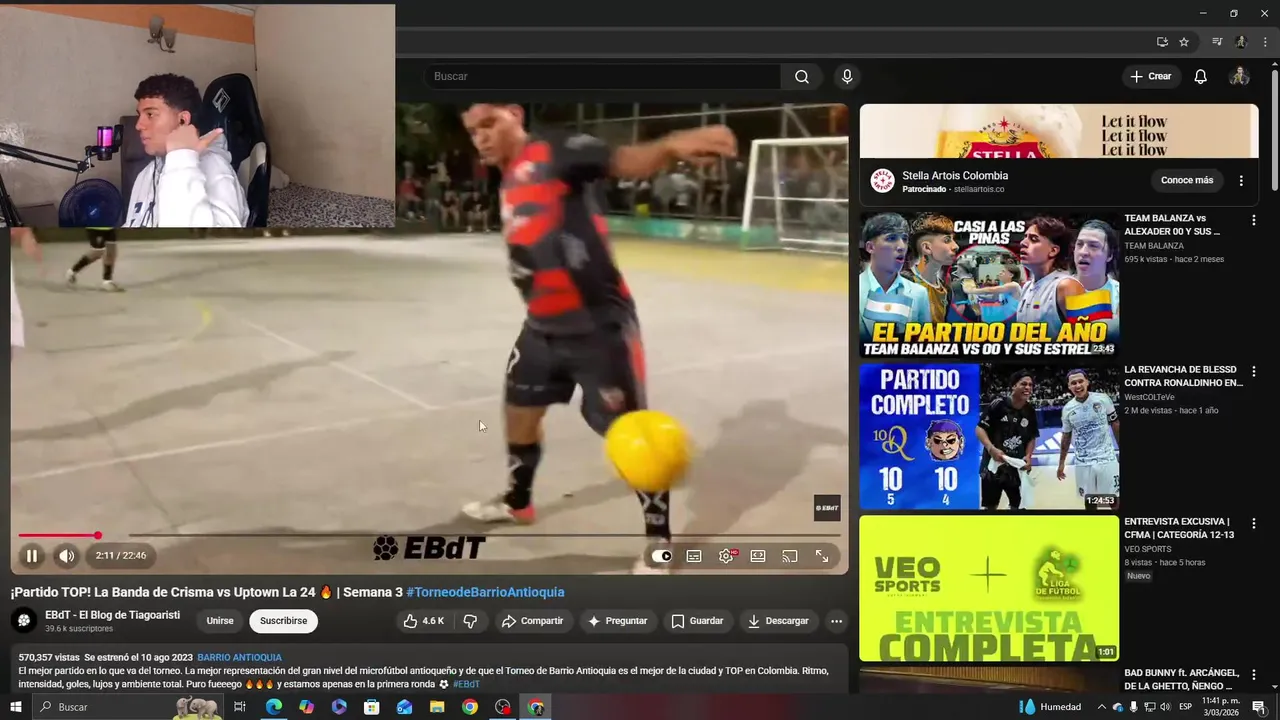Image resolution: width=1280 pixels, height=720 pixels.
Task: Open options for Bad Bunny video
Action: 1253,675
